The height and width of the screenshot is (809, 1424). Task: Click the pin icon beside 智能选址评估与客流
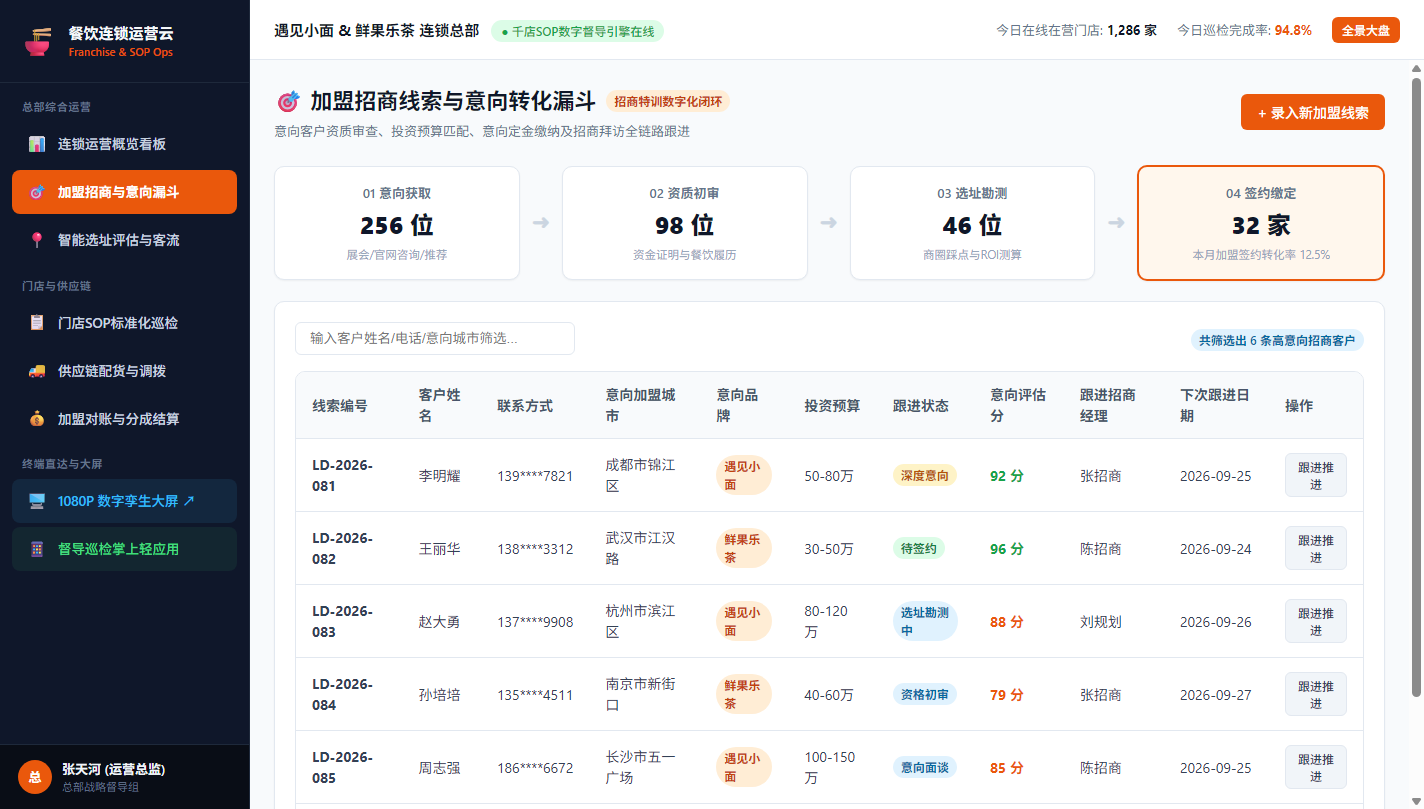tap(37, 240)
